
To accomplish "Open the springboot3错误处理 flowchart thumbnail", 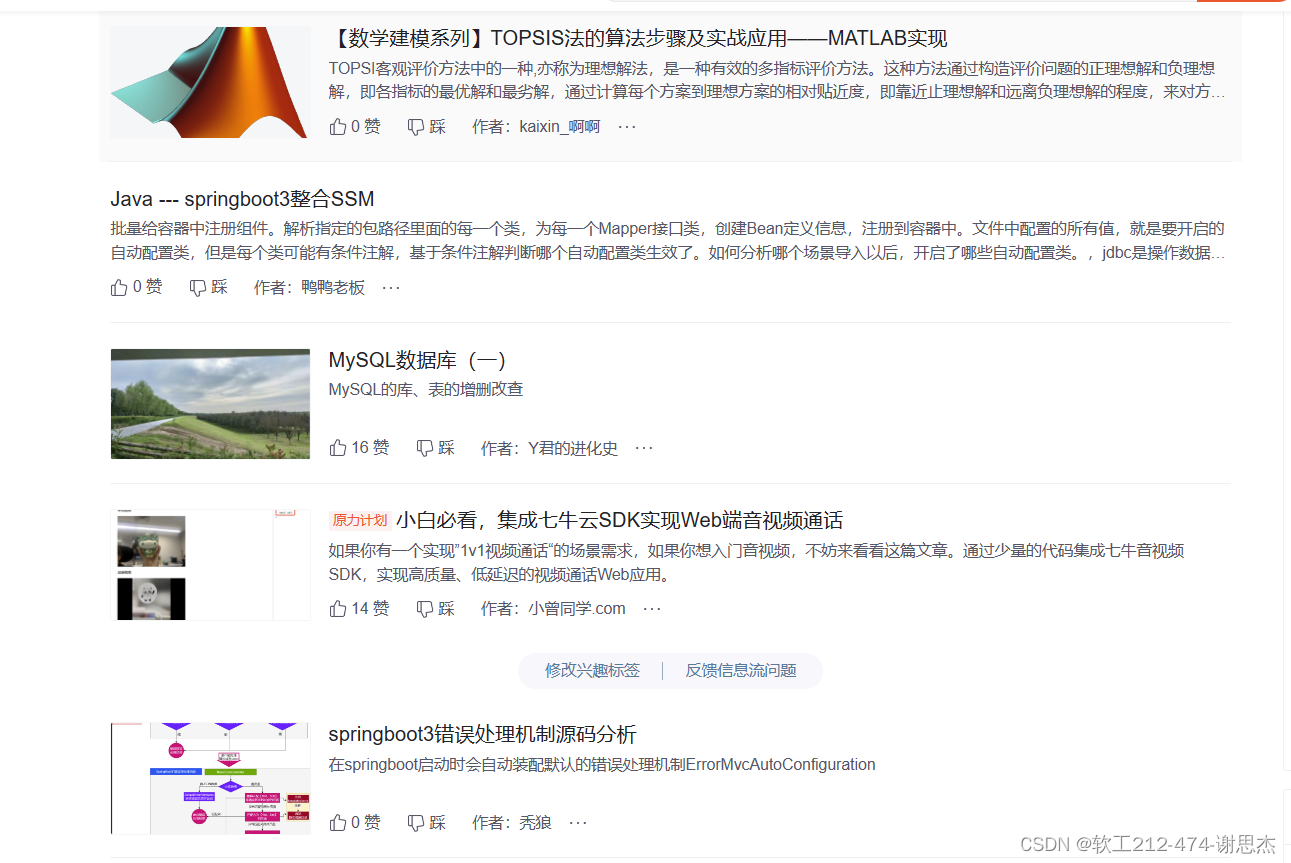I will [x=209, y=778].
